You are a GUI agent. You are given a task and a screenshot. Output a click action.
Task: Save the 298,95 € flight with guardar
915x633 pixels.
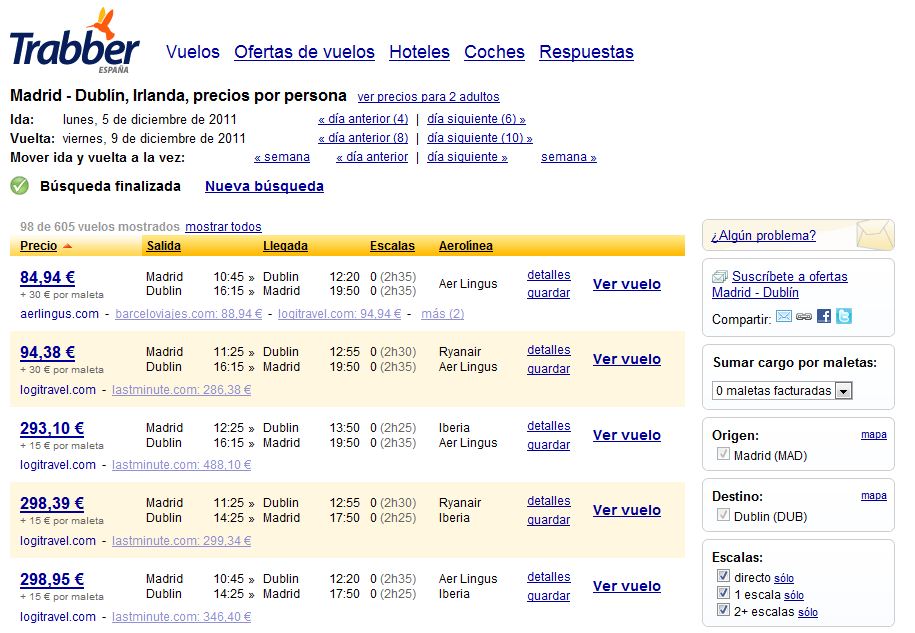549,596
